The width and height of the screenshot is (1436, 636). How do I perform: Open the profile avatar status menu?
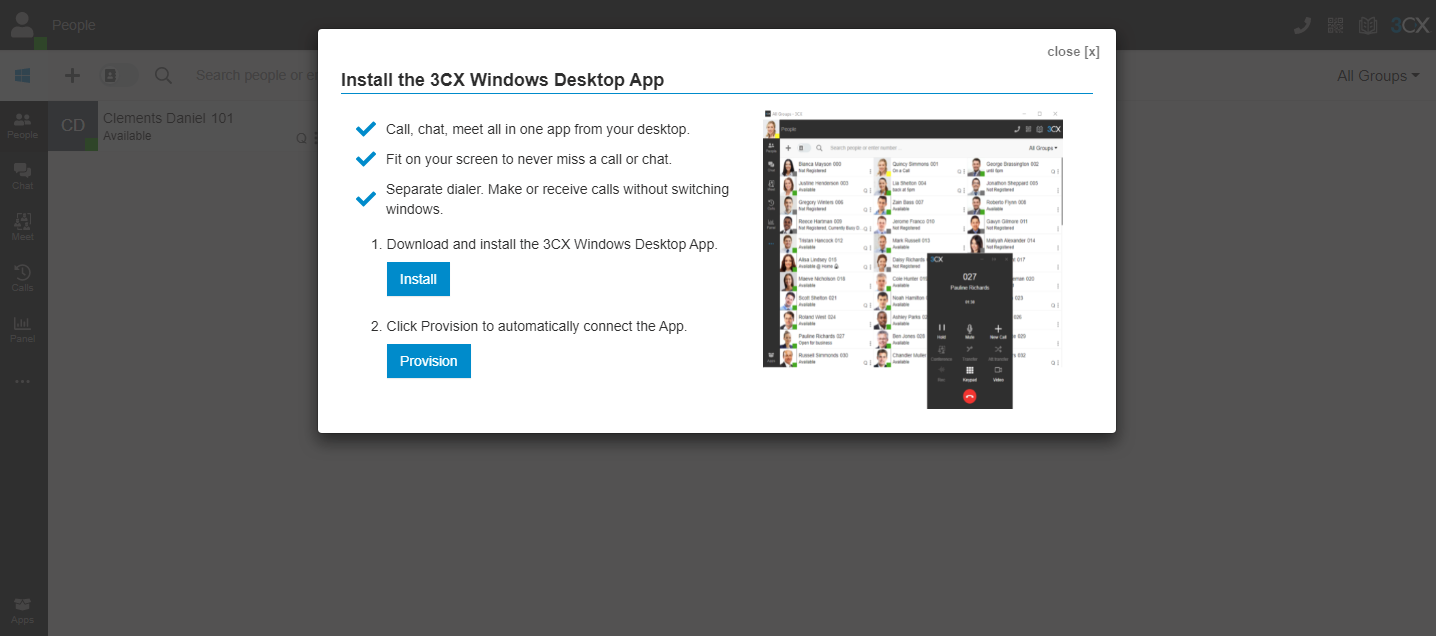coord(23,25)
